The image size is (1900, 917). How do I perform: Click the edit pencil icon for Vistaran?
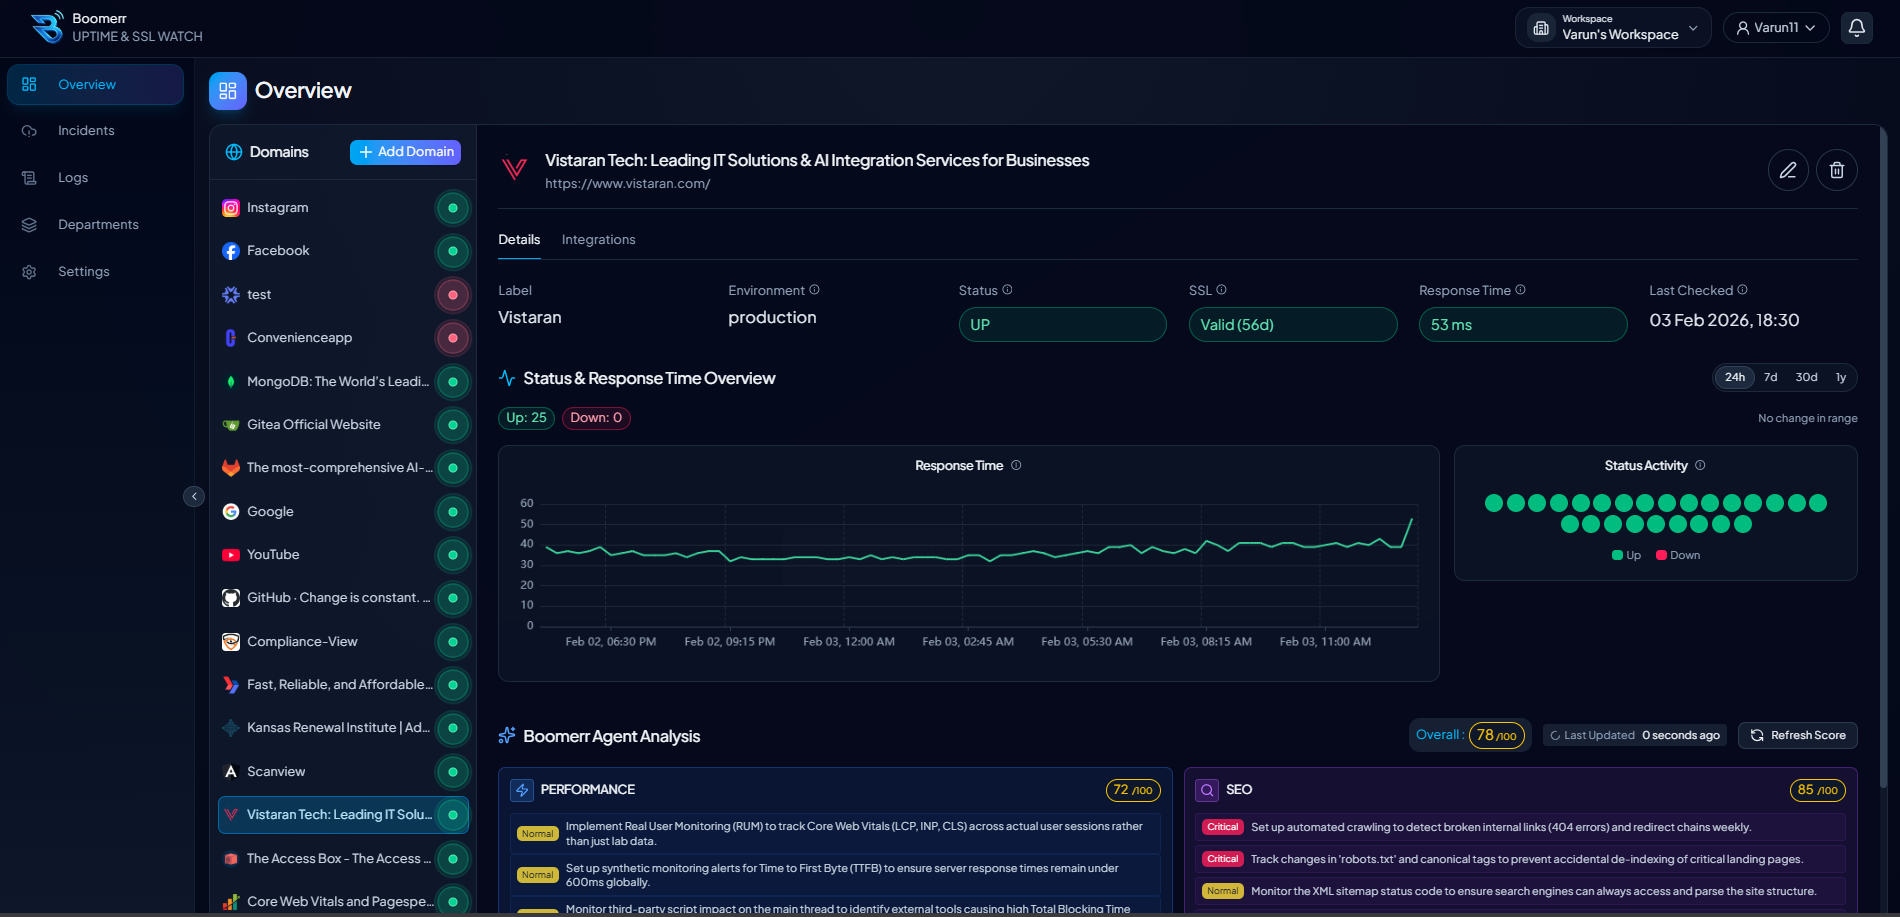pos(1788,170)
